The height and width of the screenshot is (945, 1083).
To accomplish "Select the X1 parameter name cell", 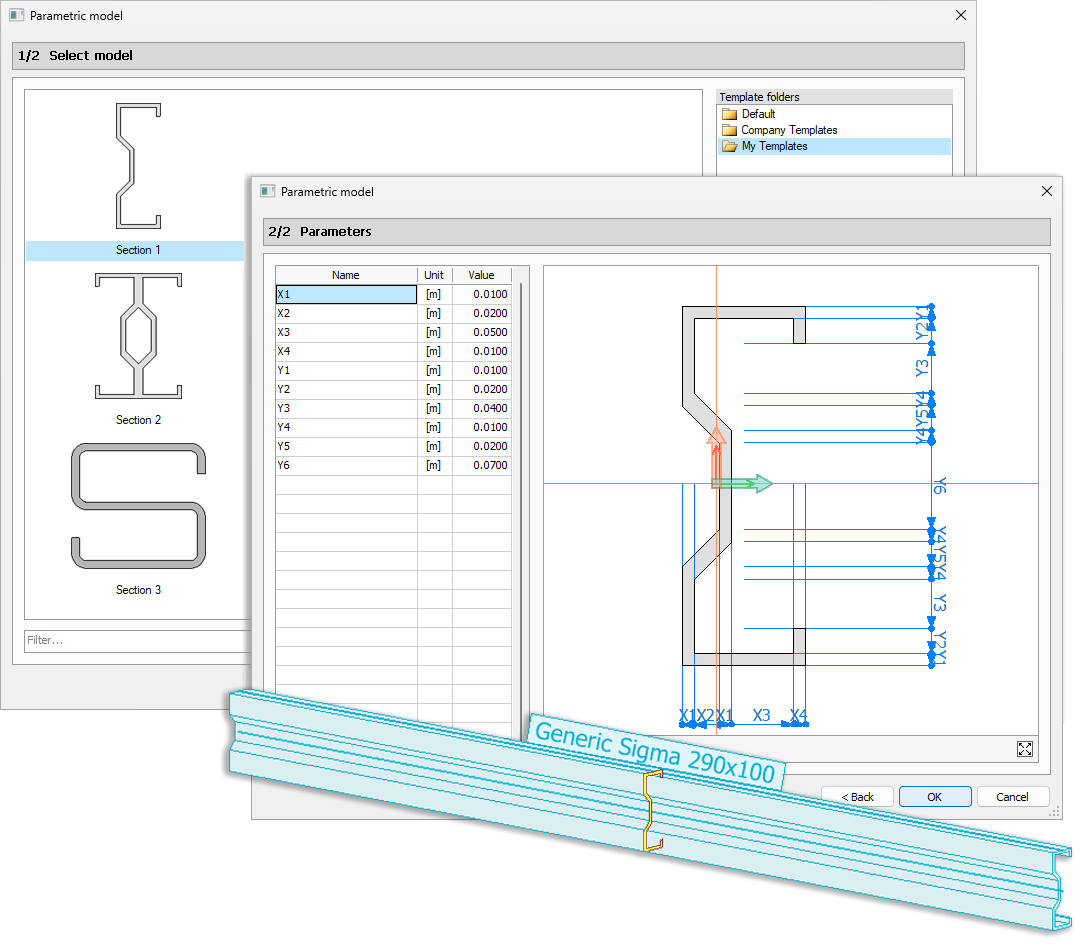I will (x=346, y=295).
